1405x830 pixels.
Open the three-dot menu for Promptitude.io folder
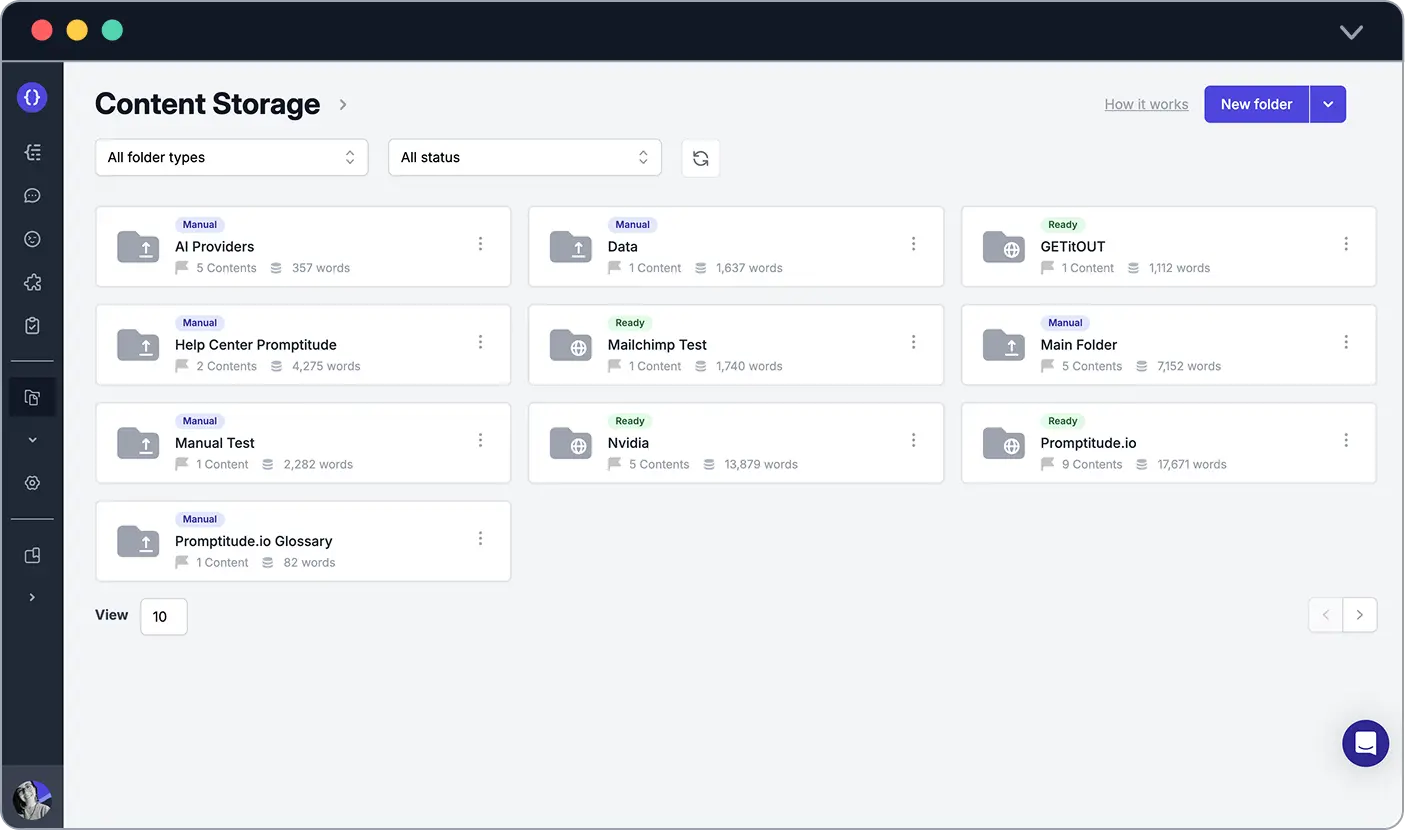tap(1346, 440)
